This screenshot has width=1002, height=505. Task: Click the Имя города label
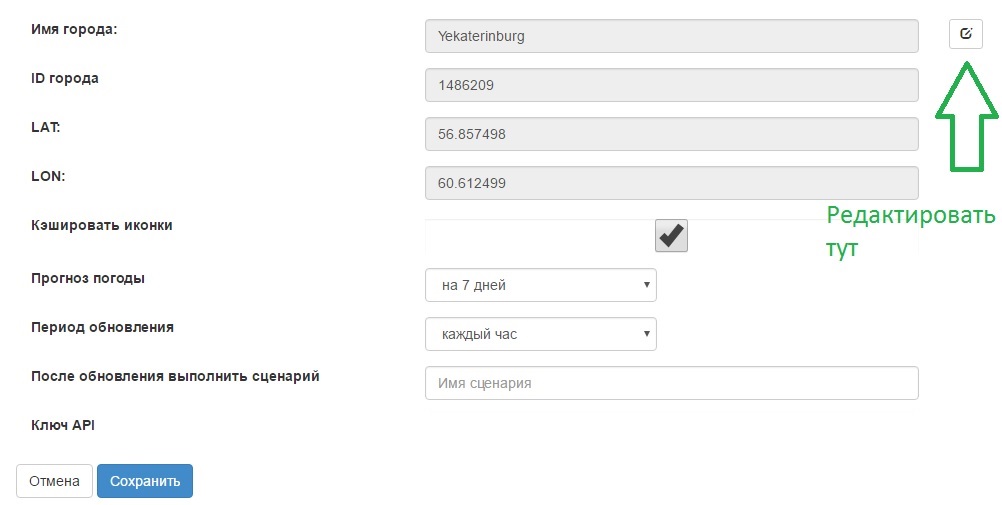[x=74, y=30]
